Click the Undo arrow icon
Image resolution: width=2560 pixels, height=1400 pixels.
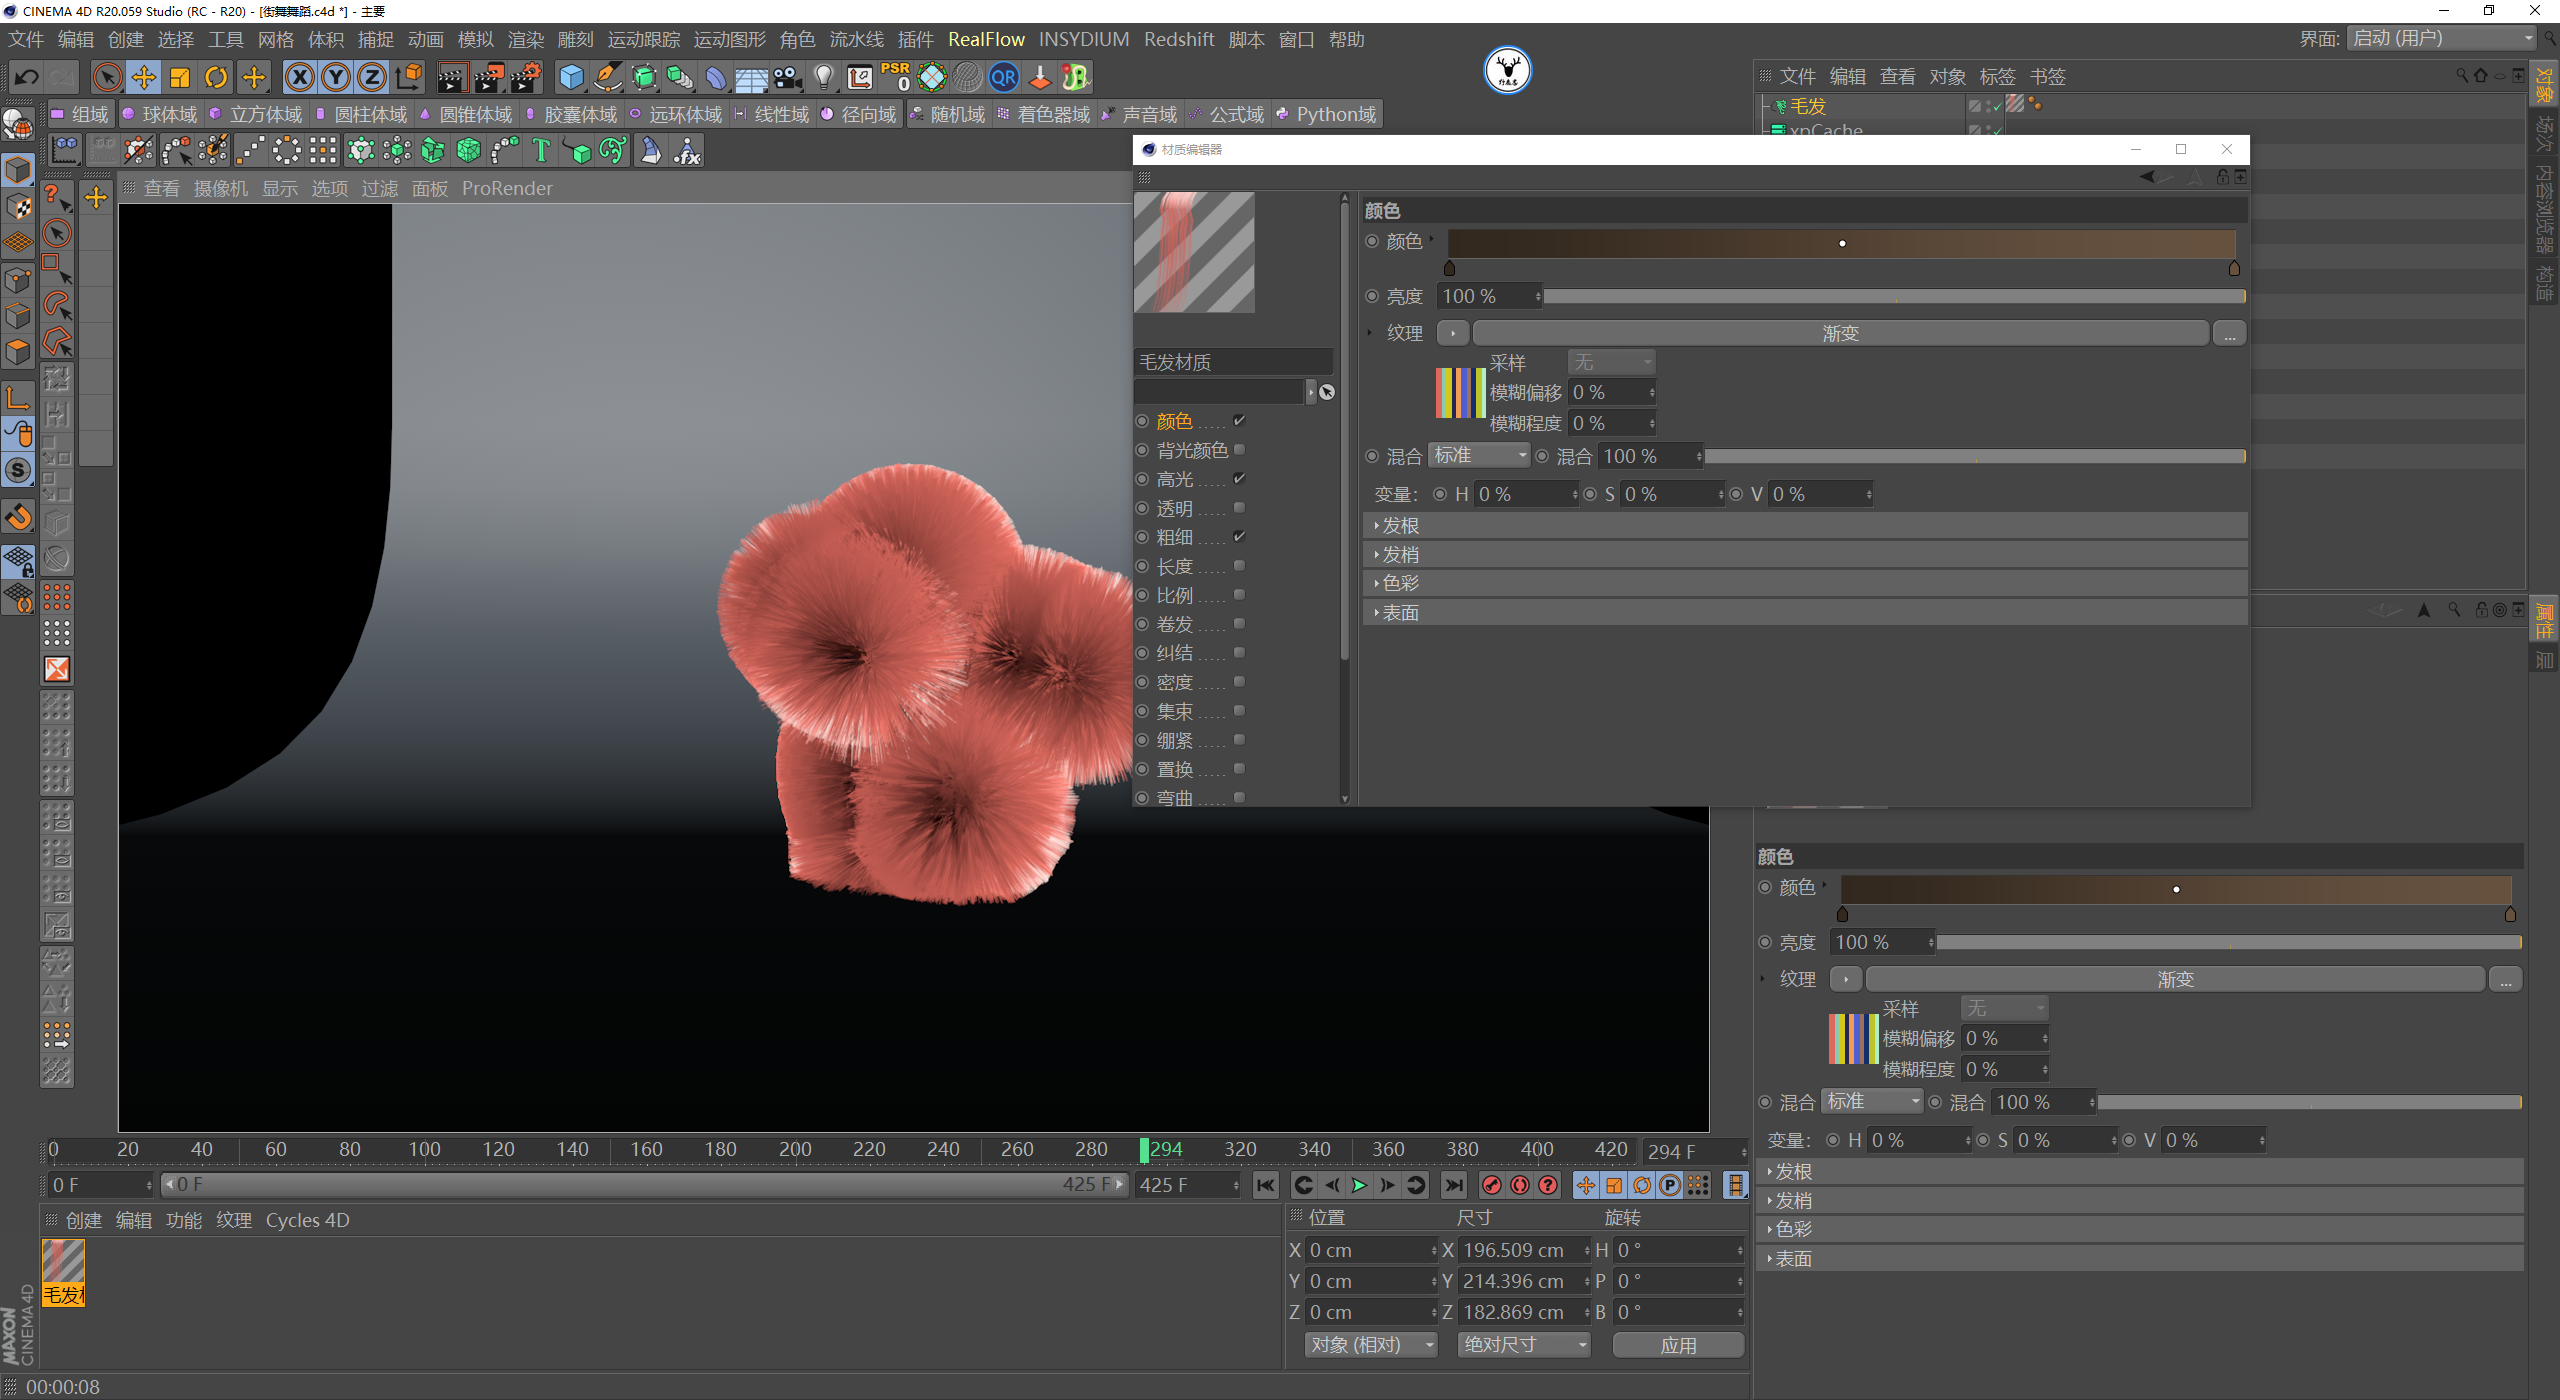[x=26, y=77]
